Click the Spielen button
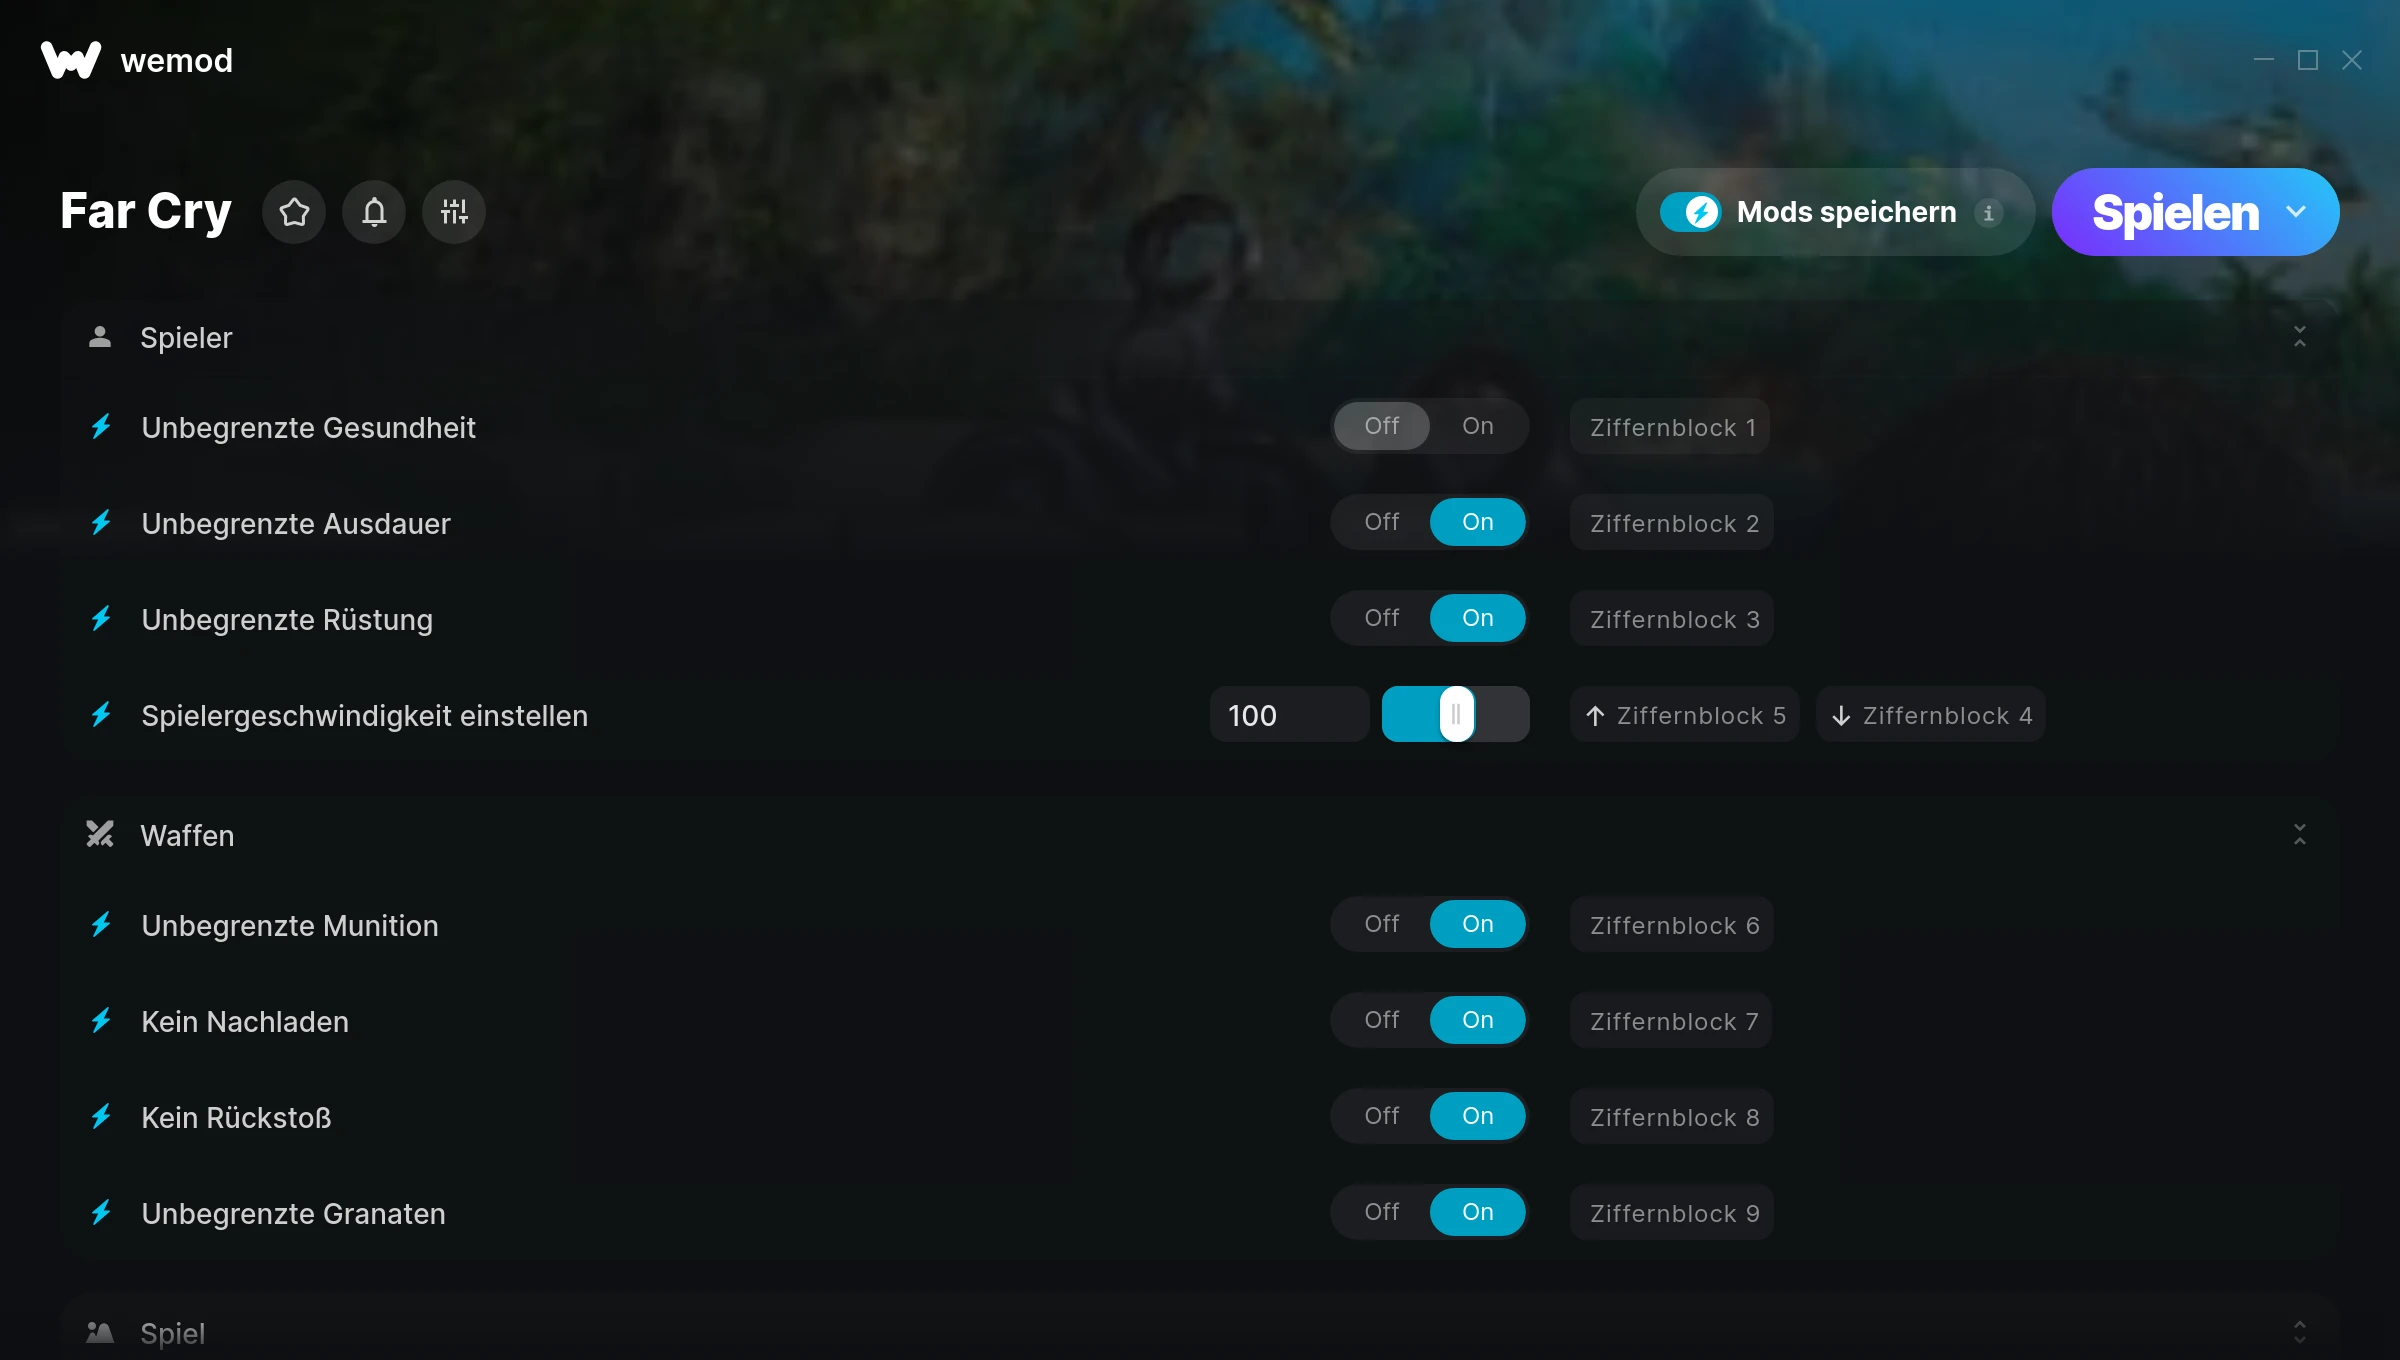 (x=2176, y=212)
